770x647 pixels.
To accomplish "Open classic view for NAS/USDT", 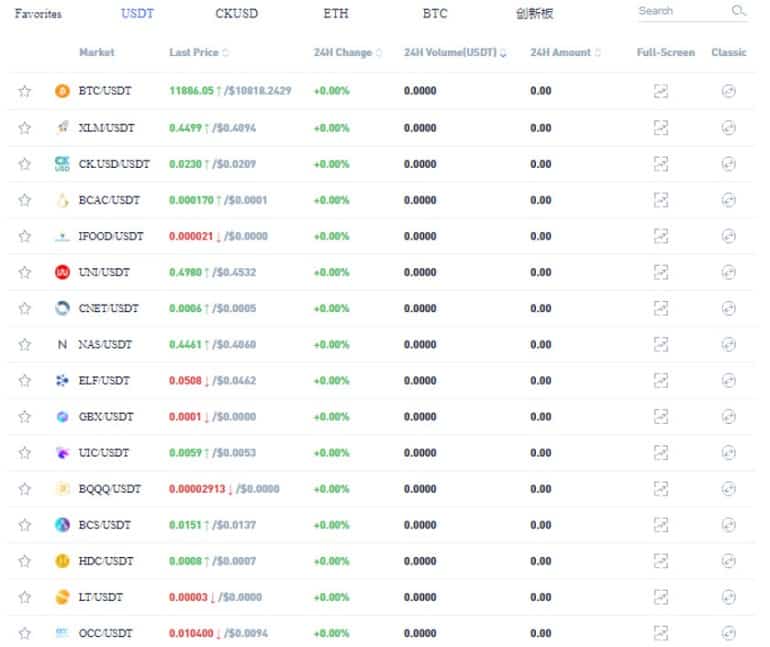I will tap(728, 344).
